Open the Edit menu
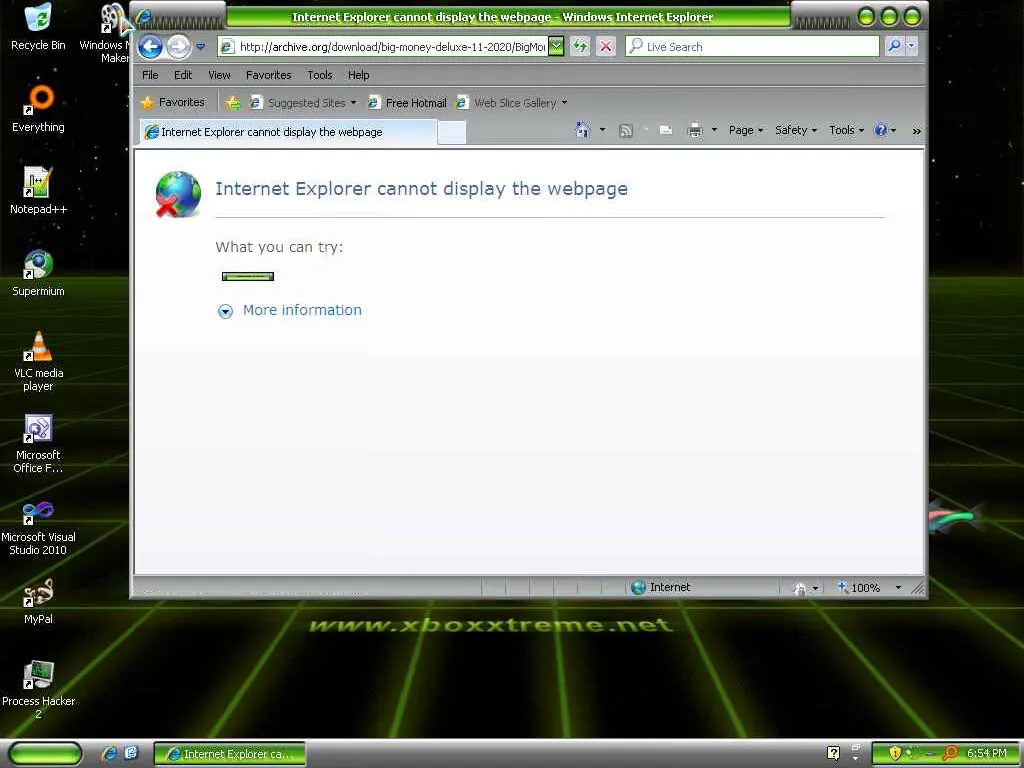Image resolution: width=1024 pixels, height=768 pixels. point(183,75)
